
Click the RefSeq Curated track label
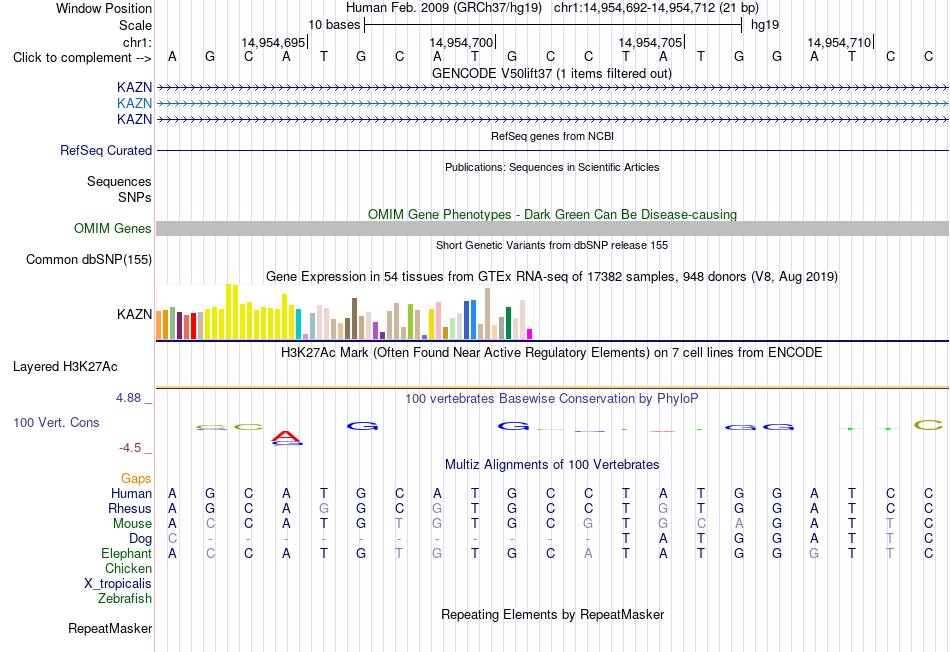pos(106,150)
